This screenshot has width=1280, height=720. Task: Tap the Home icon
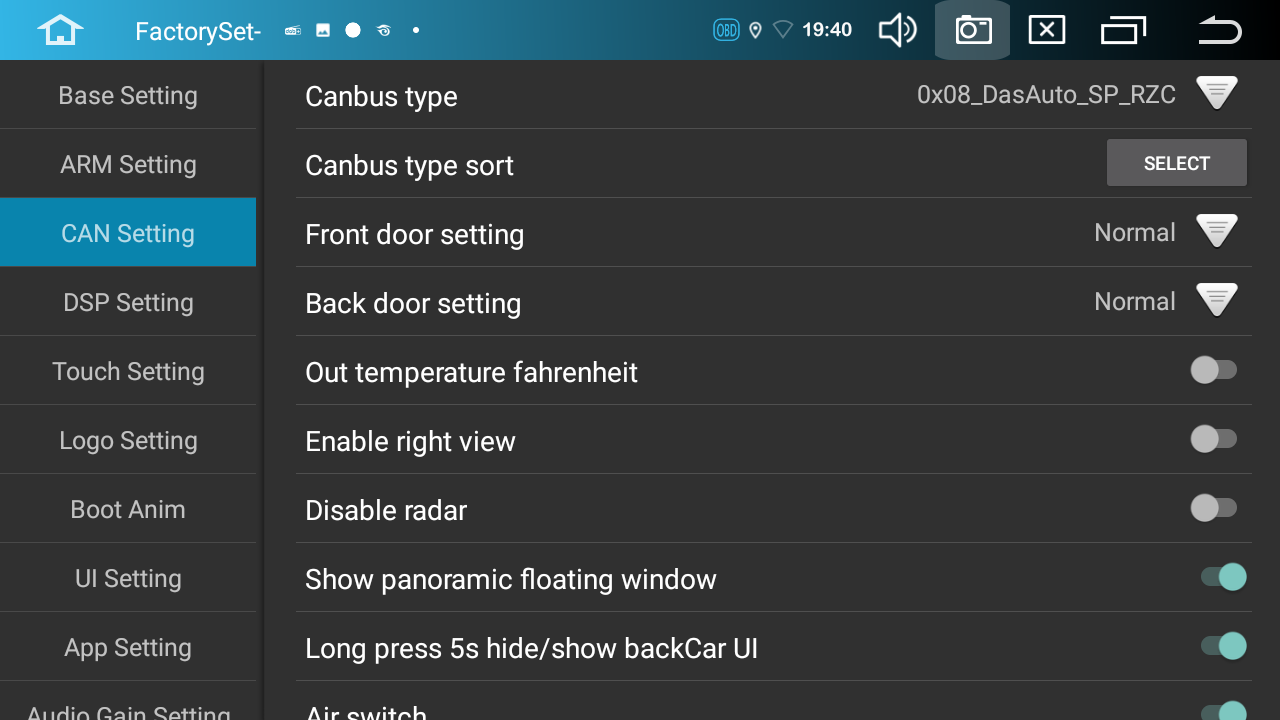pos(60,30)
